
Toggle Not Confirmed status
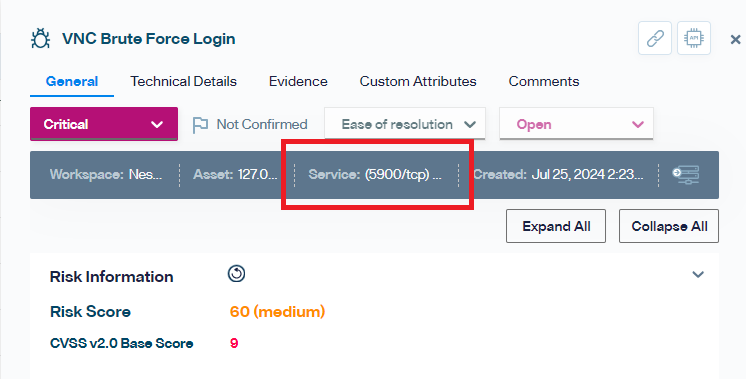tap(250, 125)
